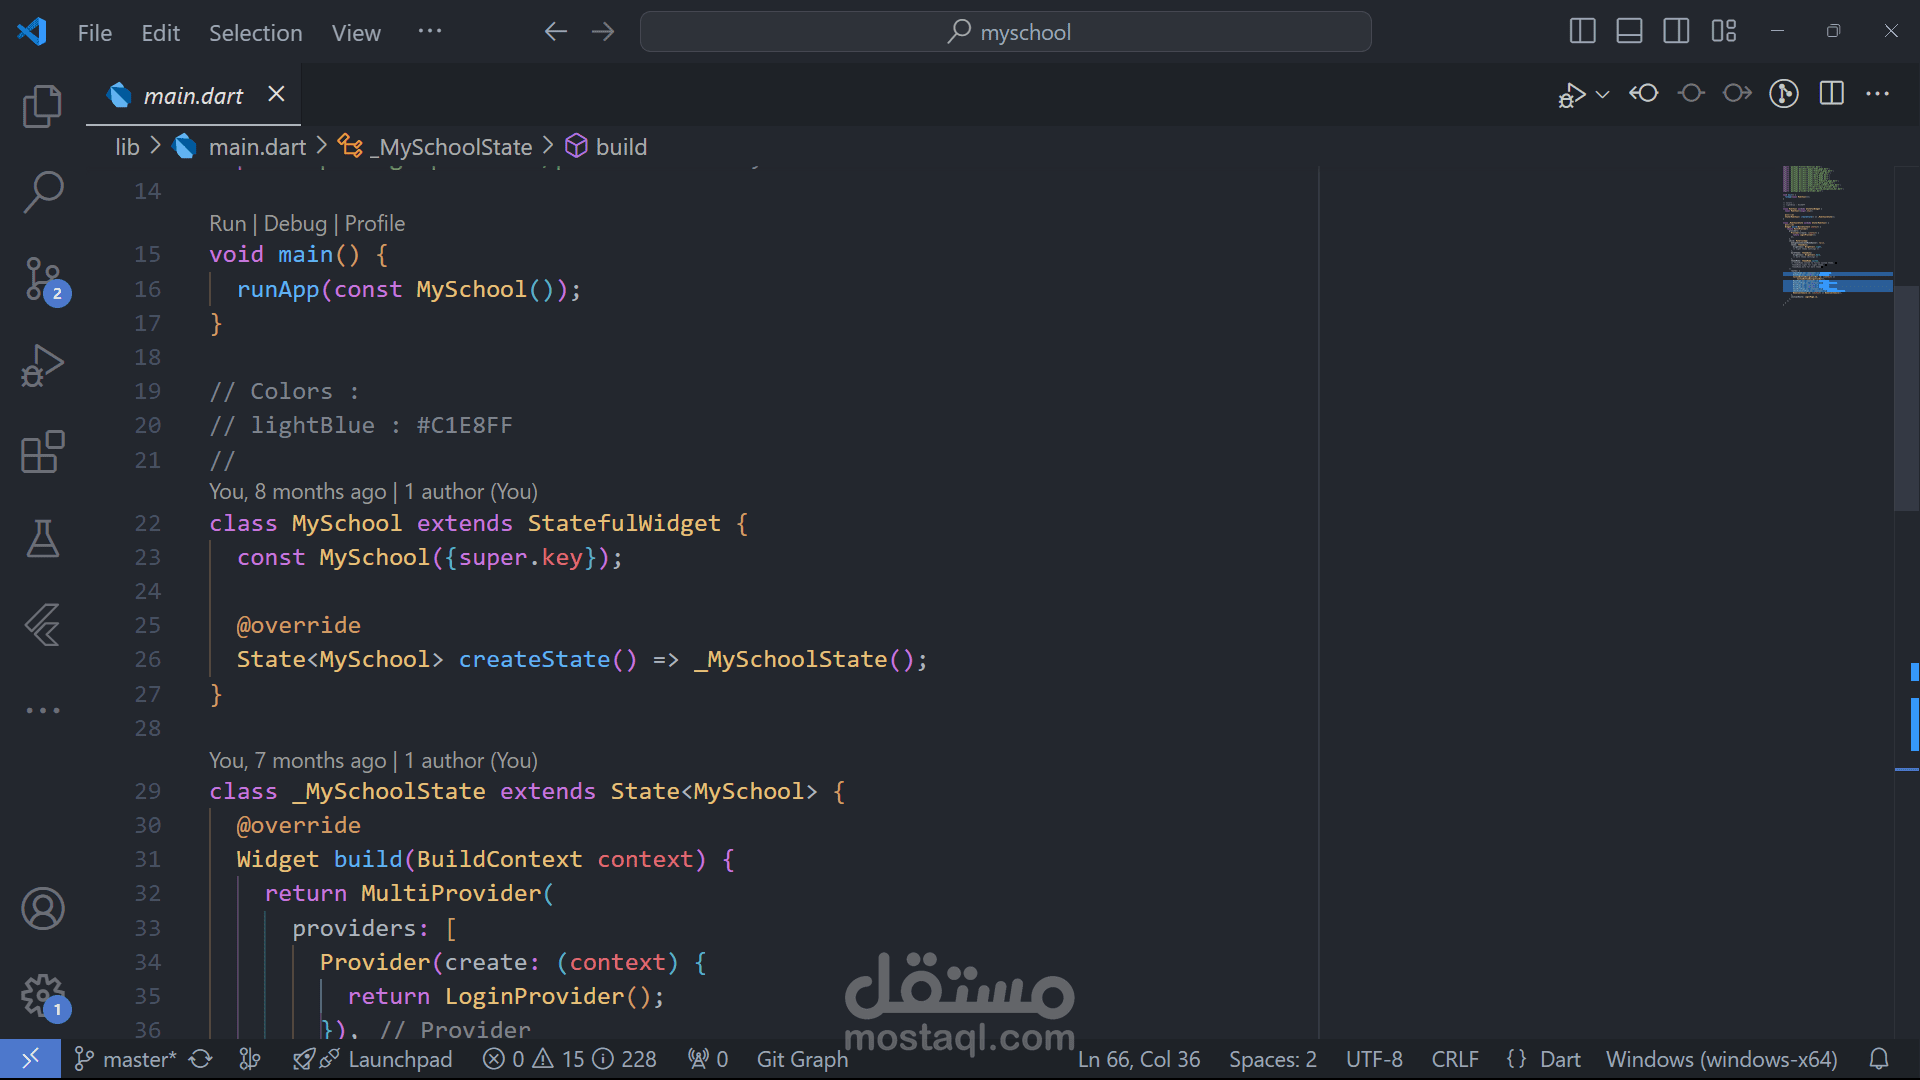
Task: Open the Source Control view
Action: click(x=42, y=279)
